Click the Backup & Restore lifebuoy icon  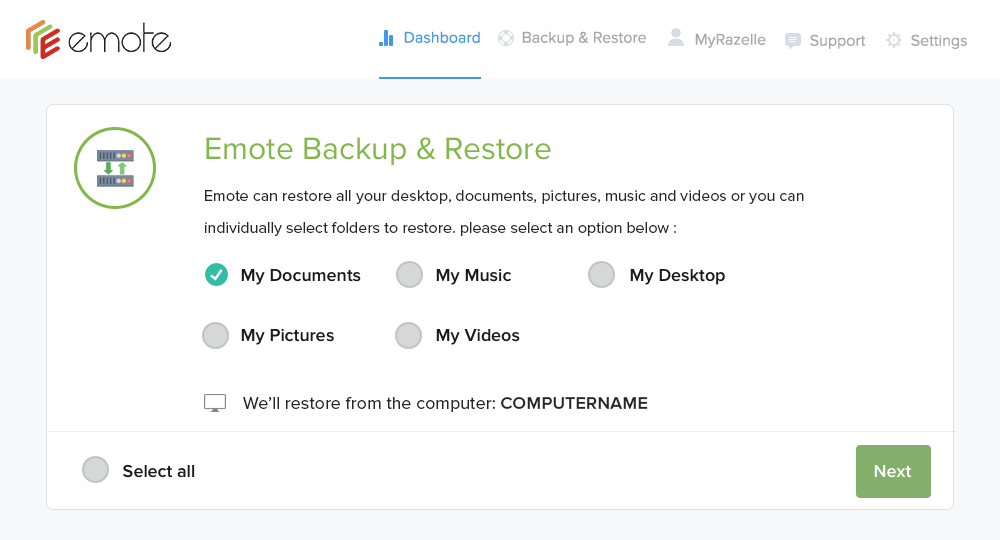pyautogui.click(x=506, y=38)
